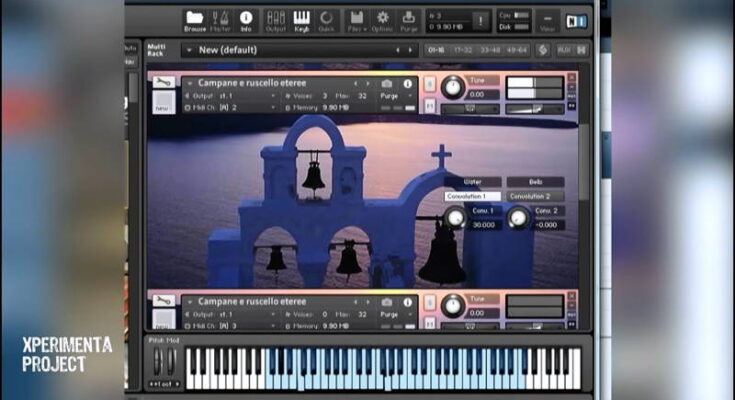Enable the Convolution 1 button
The width and height of the screenshot is (735, 400).
point(472,196)
